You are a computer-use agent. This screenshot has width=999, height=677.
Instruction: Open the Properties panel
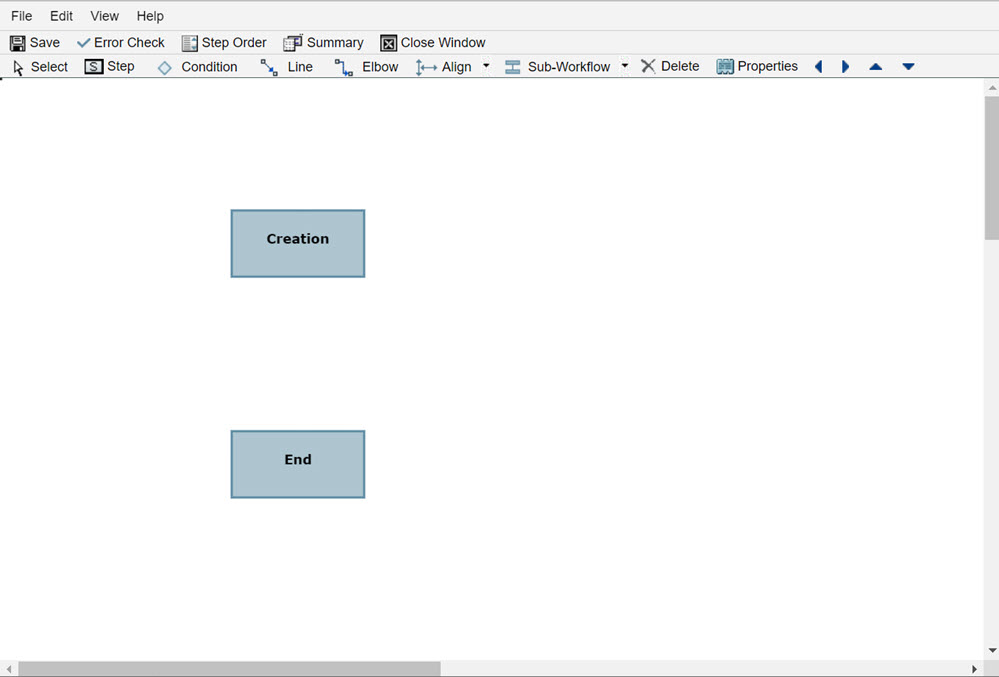pyautogui.click(x=757, y=66)
